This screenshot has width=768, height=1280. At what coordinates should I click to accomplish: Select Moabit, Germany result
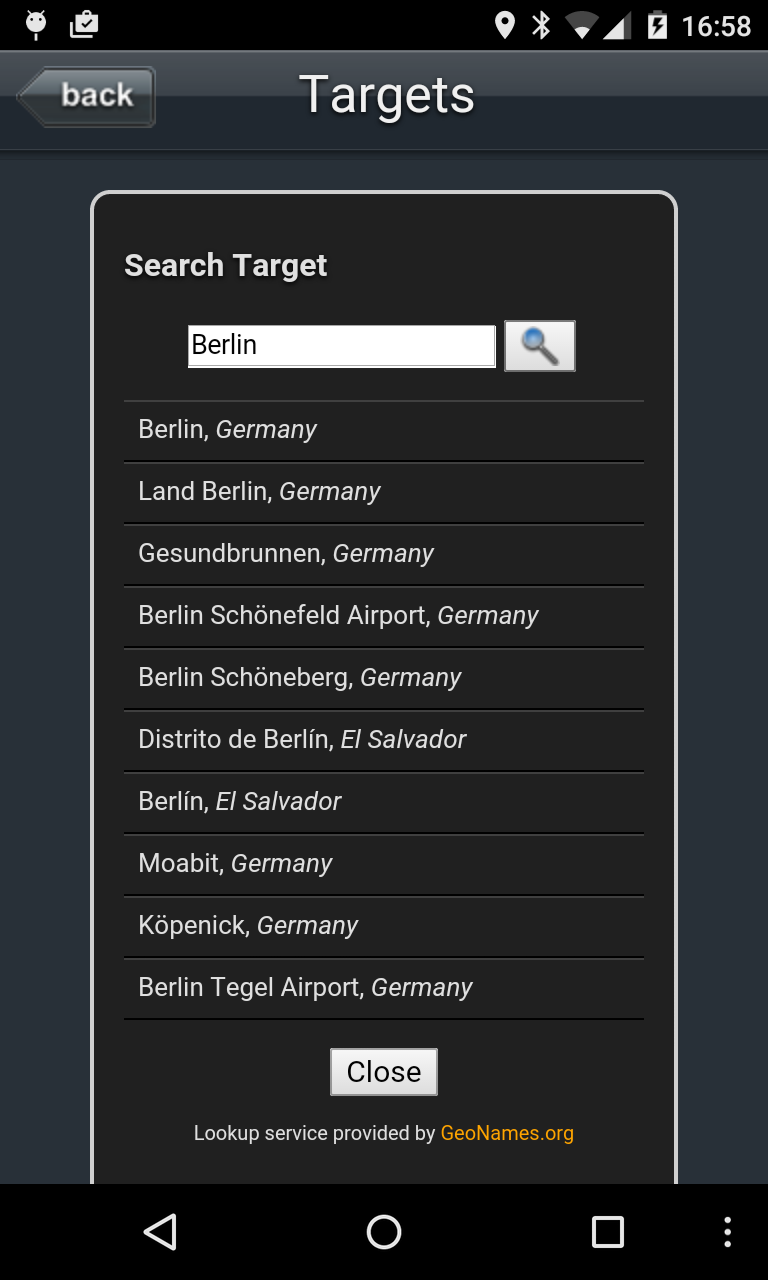click(384, 864)
